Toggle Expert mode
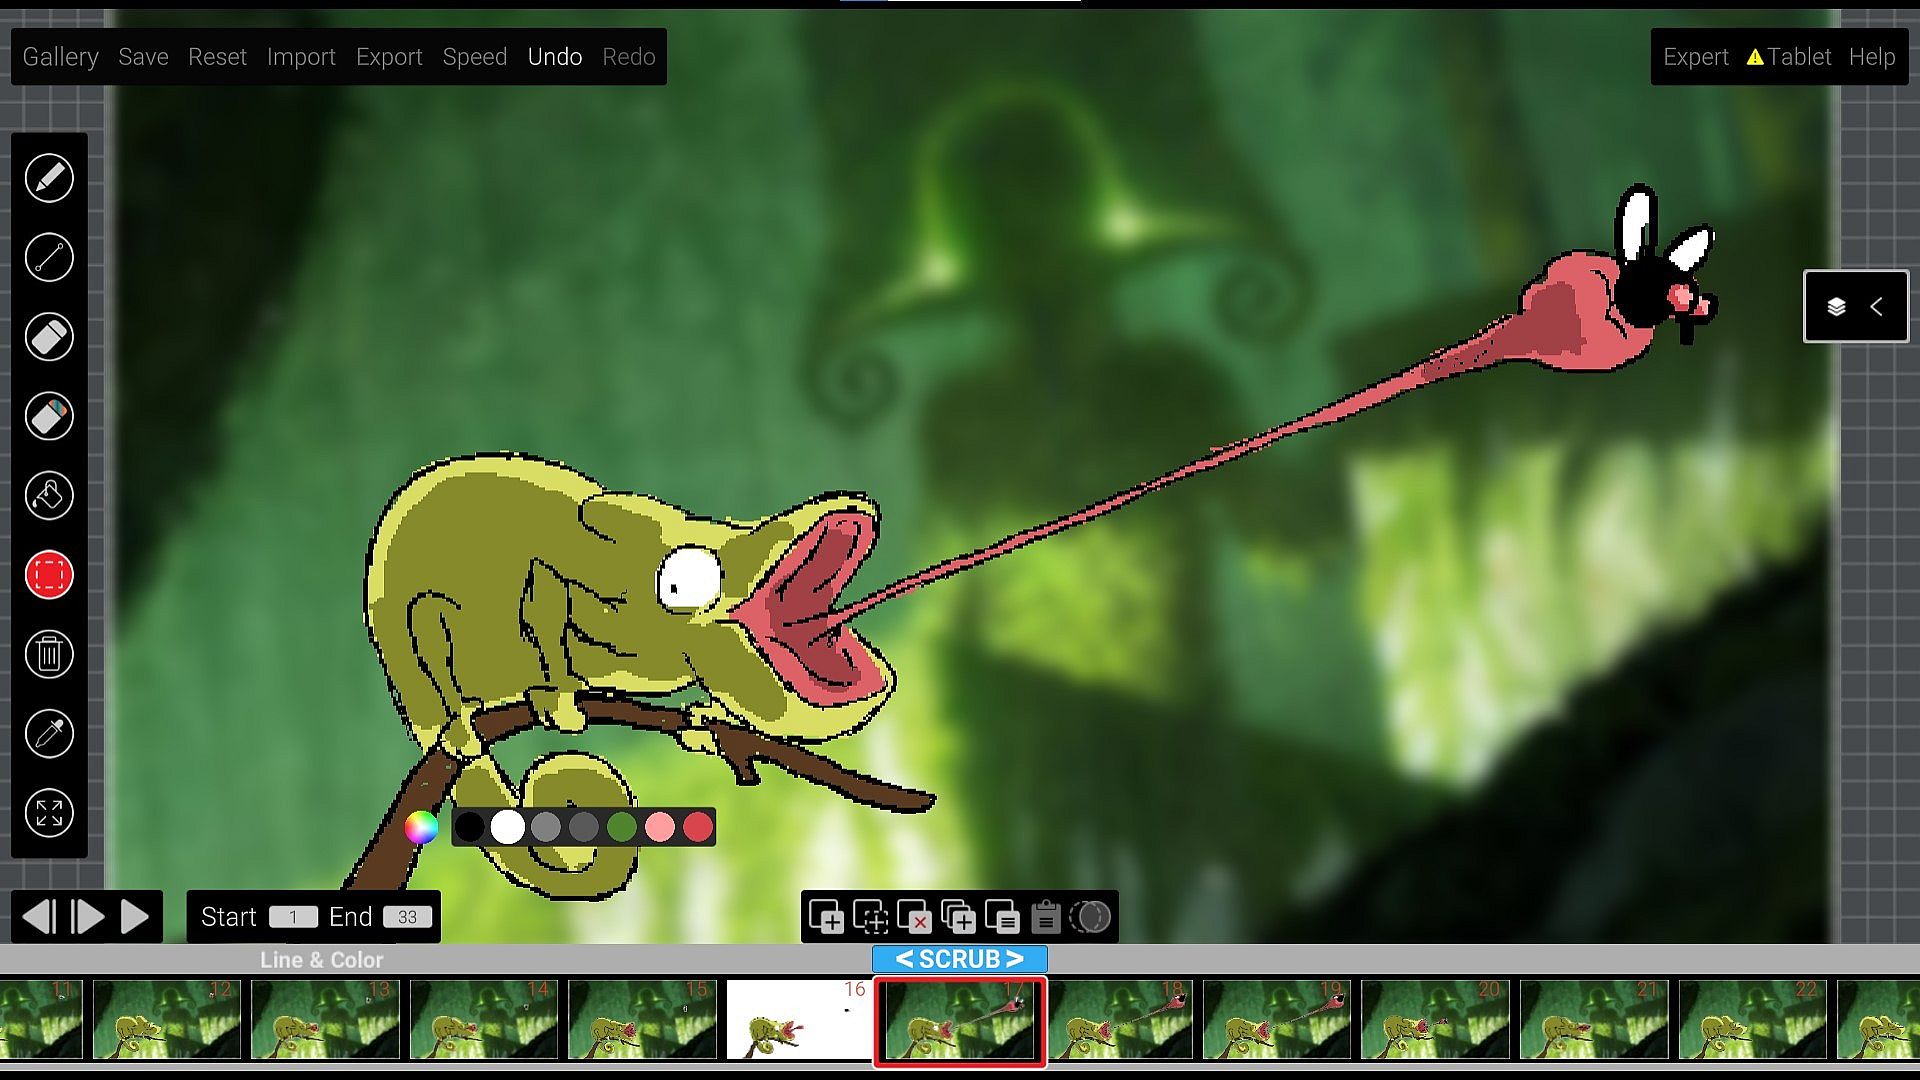This screenshot has height=1080, width=1920. [x=1695, y=57]
